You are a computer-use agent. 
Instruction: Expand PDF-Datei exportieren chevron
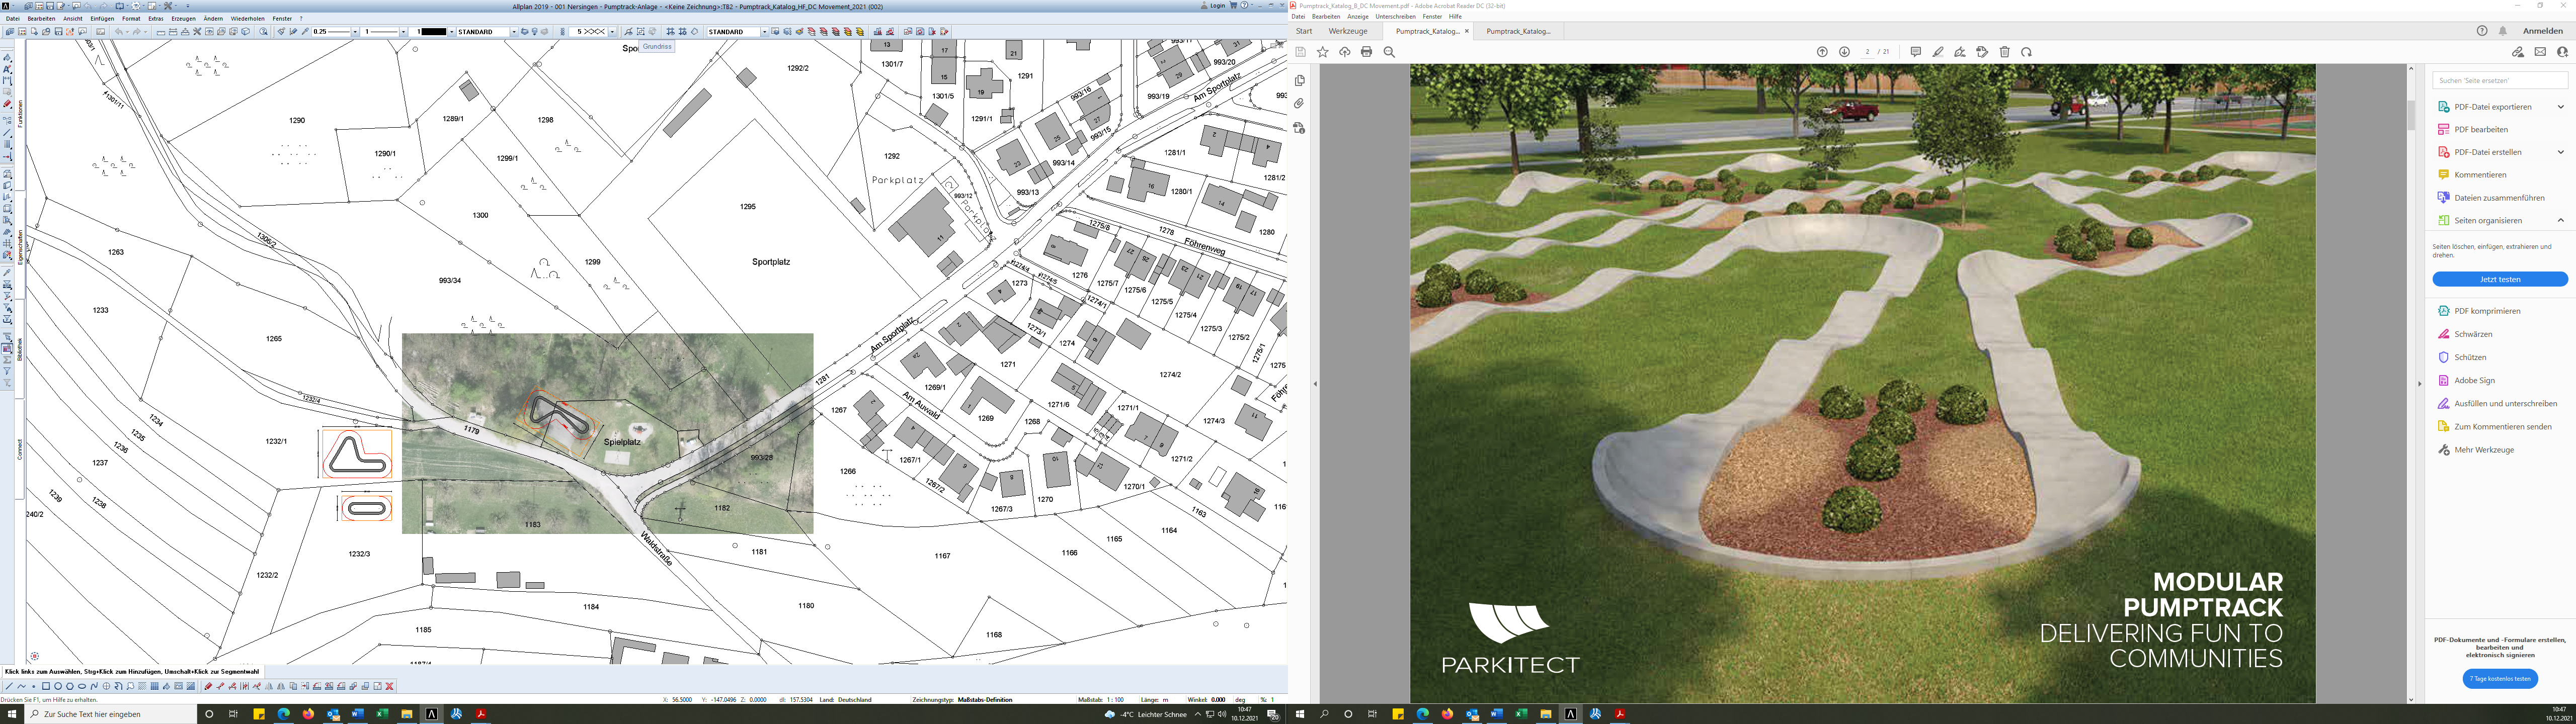(2561, 107)
